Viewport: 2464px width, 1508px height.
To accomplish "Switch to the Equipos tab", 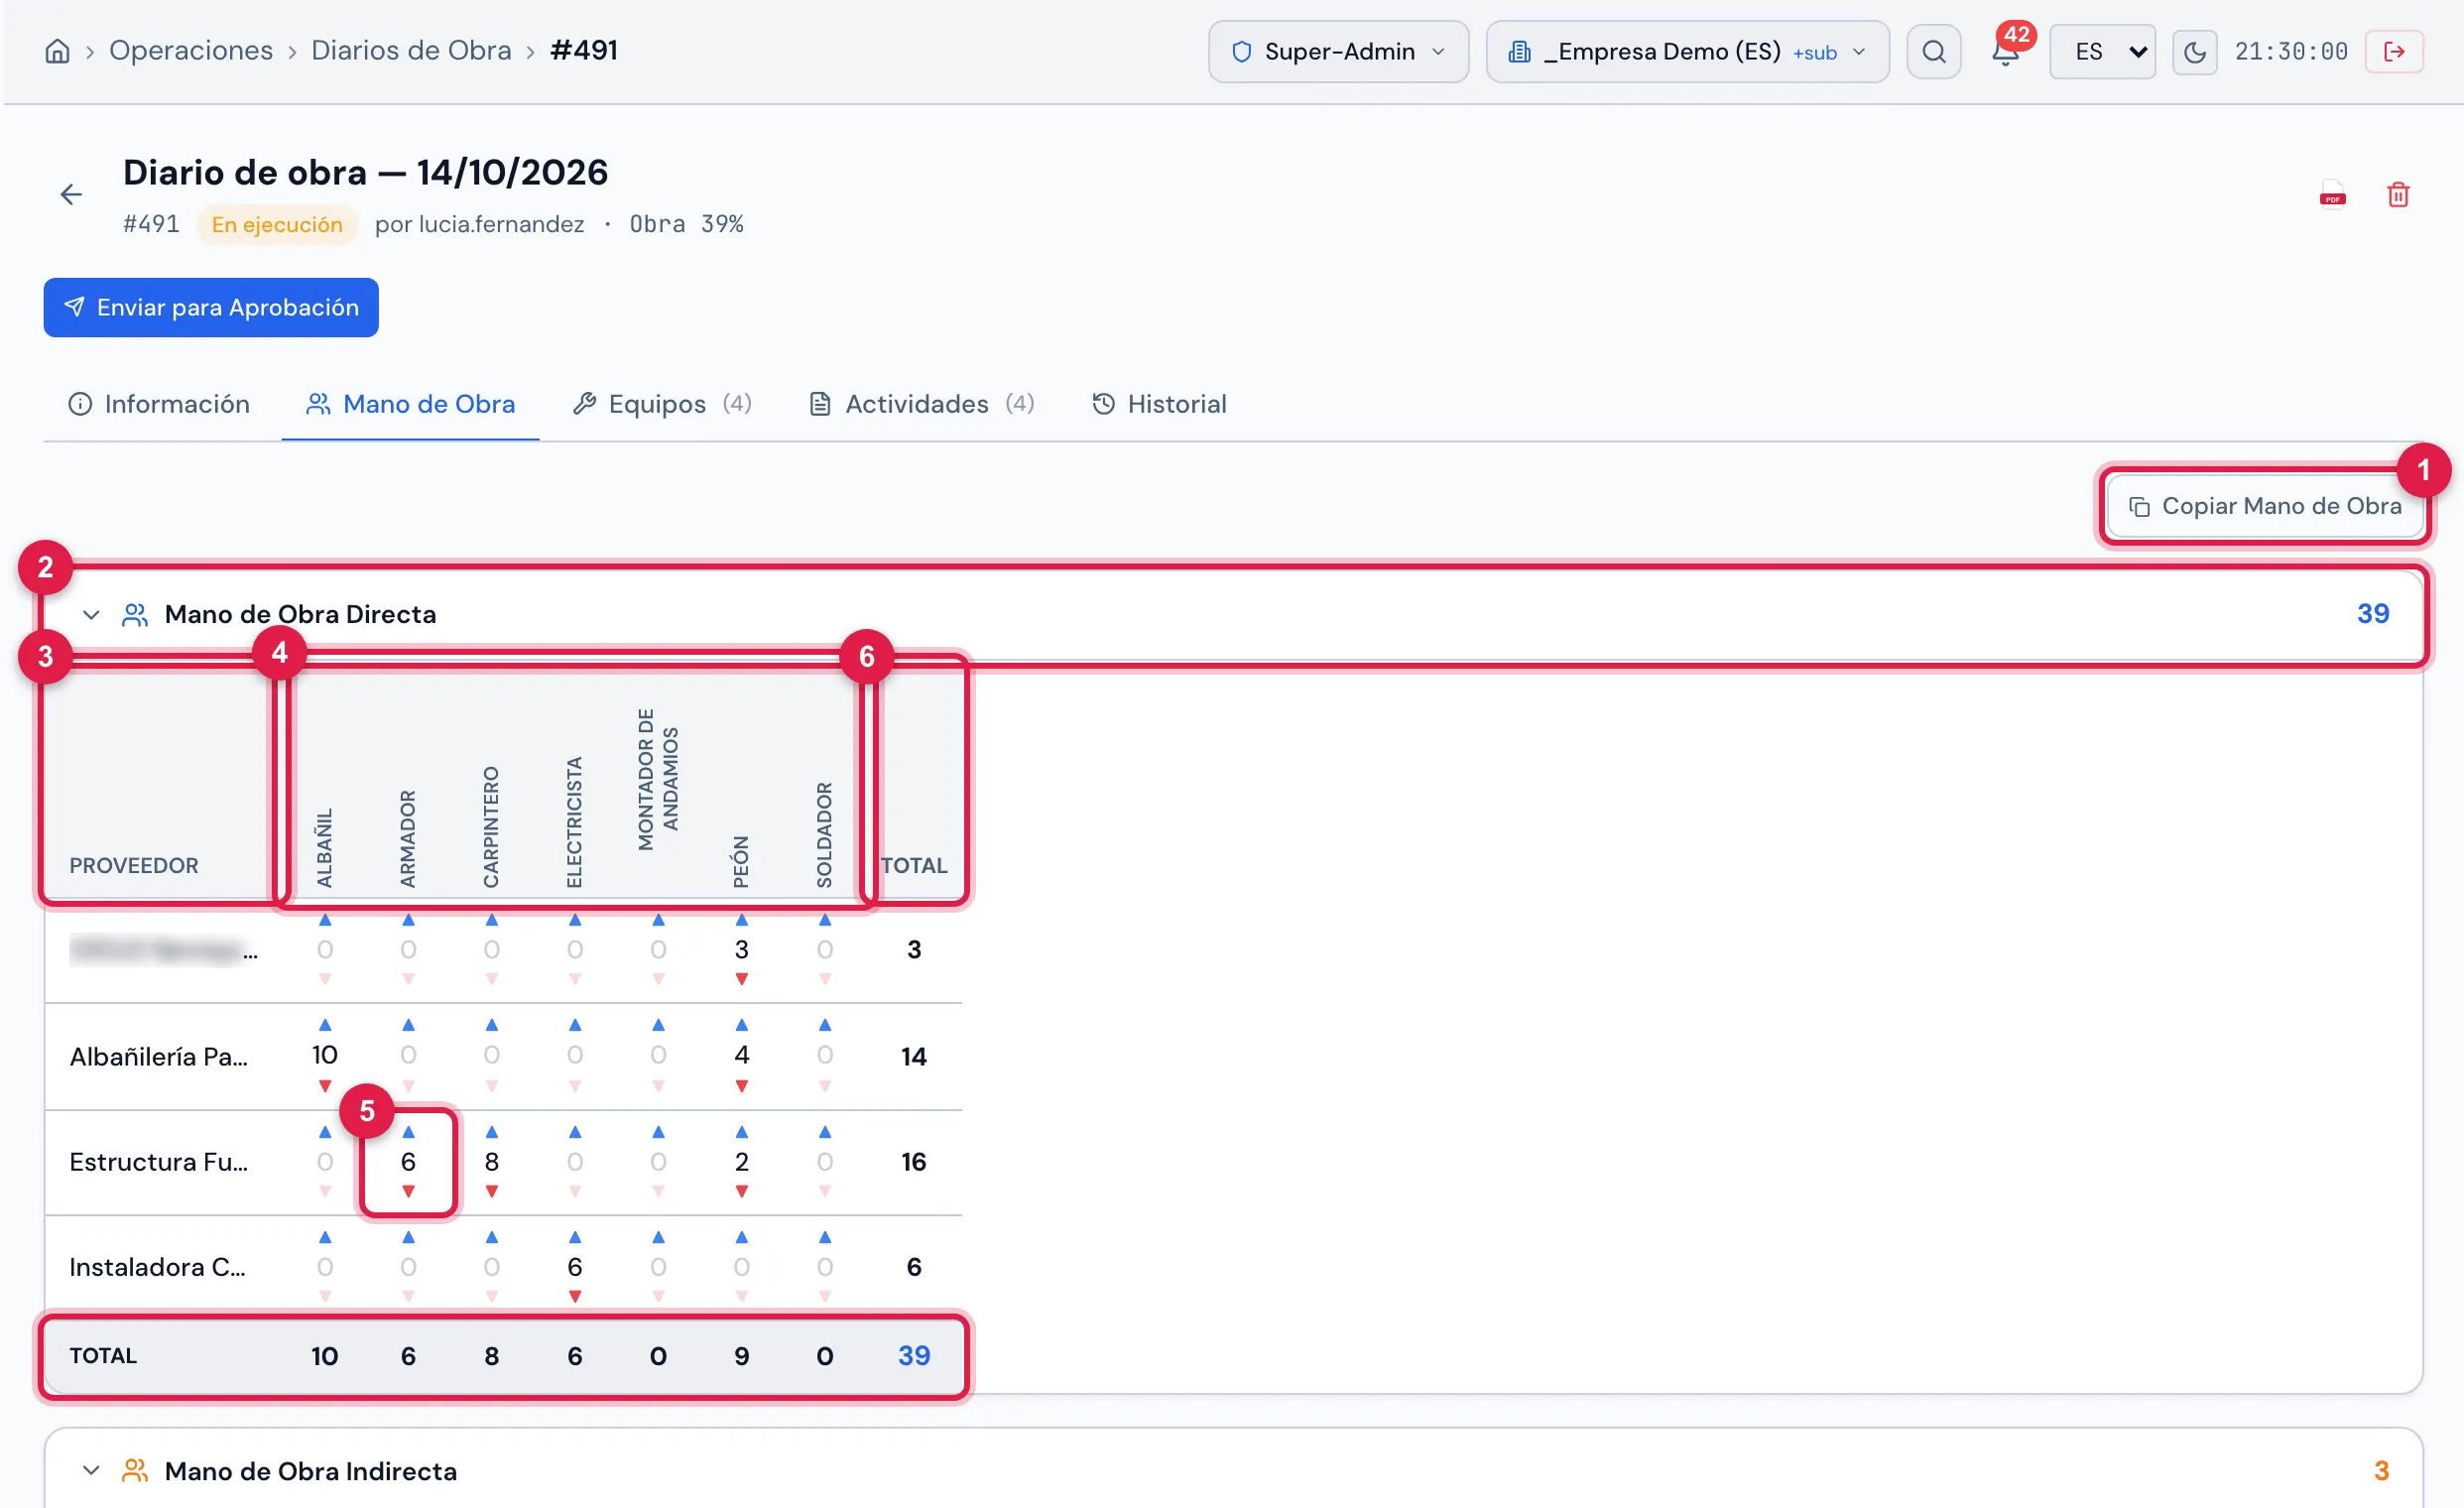I will point(662,404).
